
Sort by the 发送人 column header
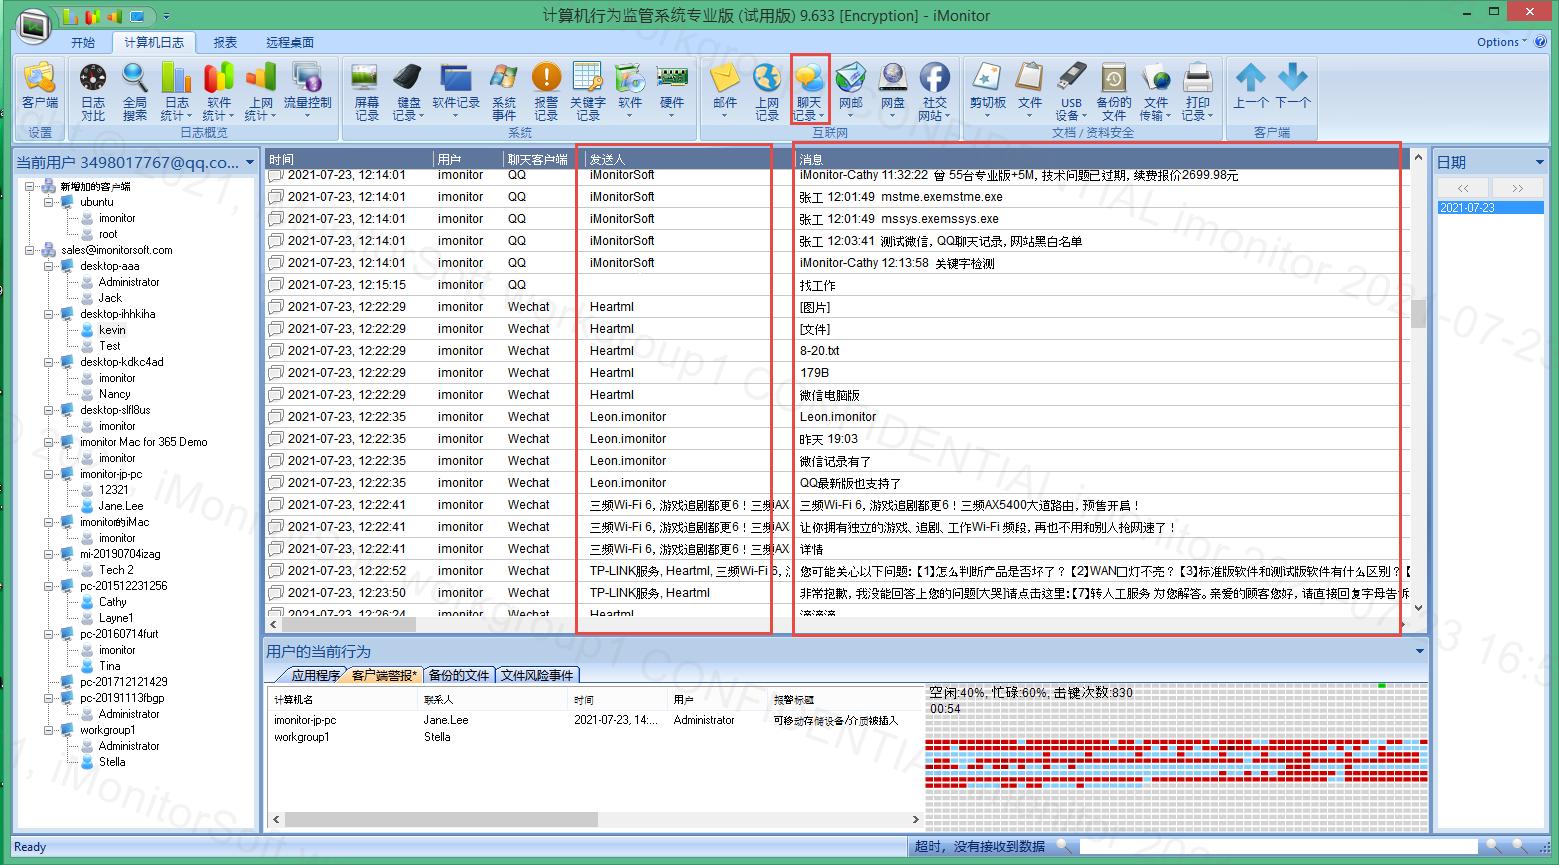tap(690, 159)
